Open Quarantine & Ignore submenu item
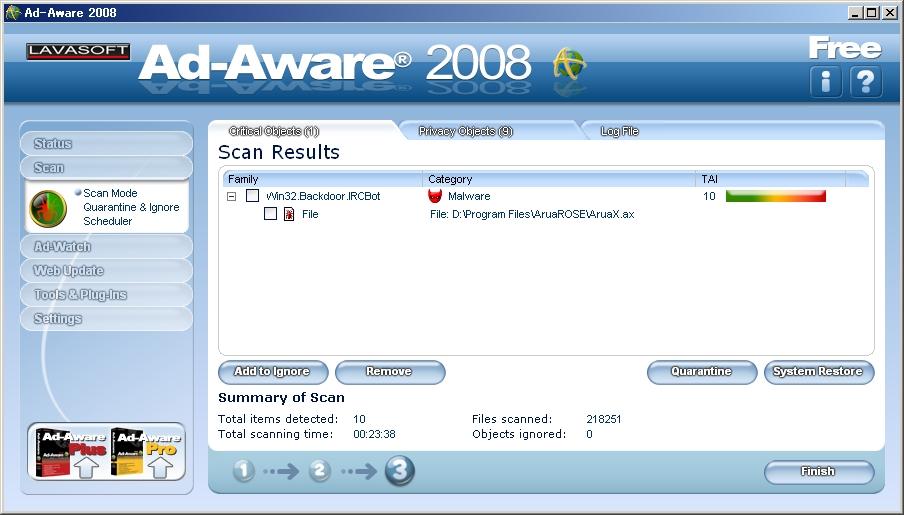This screenshot has width=904, height=515. [131, 207]
